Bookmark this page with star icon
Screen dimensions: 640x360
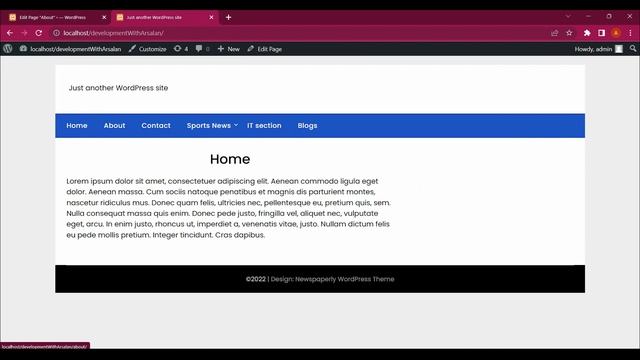[x=569, y=33]
